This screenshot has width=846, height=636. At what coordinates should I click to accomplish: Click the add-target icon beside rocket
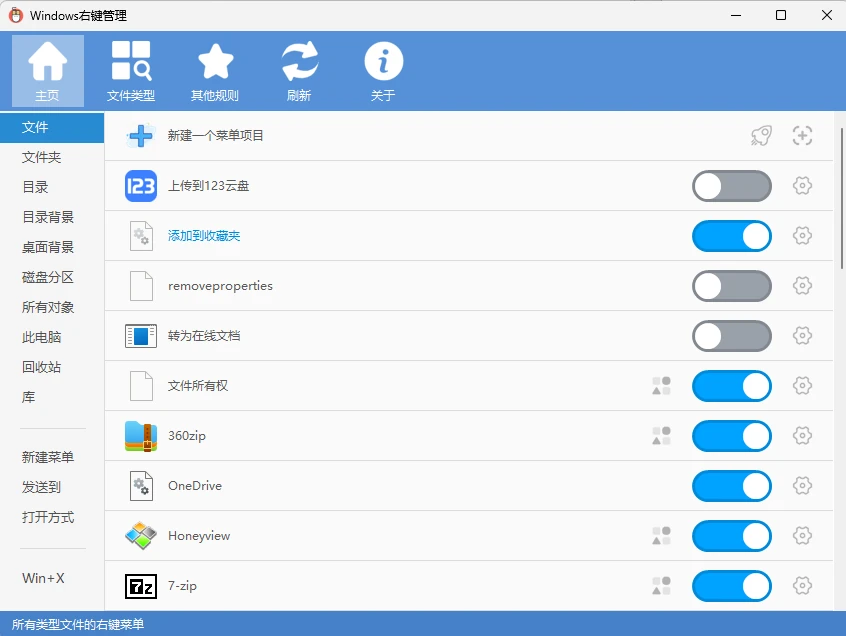(x=802, y=136)
